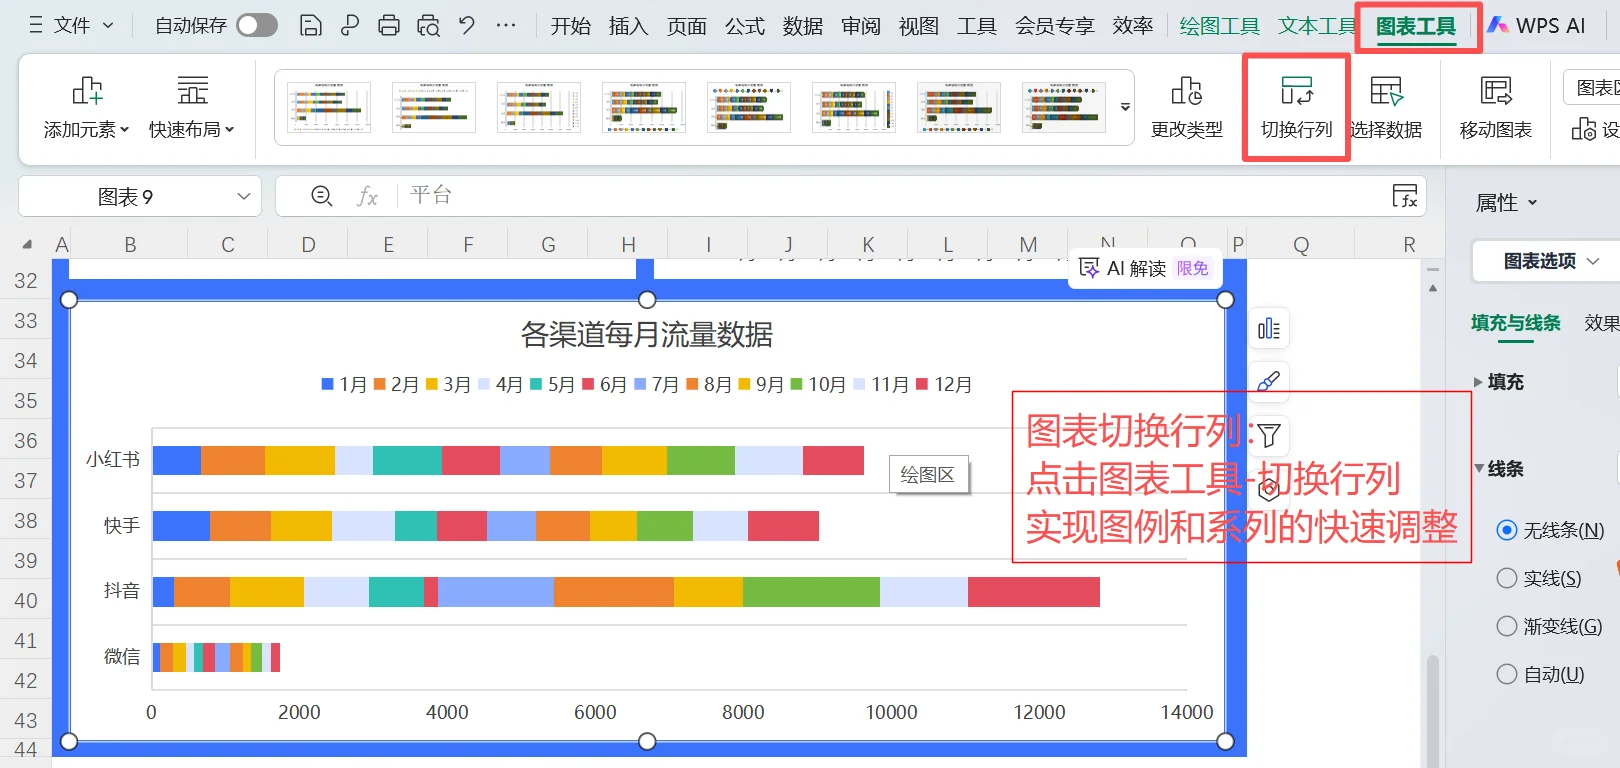The image size is (1620, 768).
Task: Open the 属性 panel dropdown
Action: click(x=1506, y=203)
